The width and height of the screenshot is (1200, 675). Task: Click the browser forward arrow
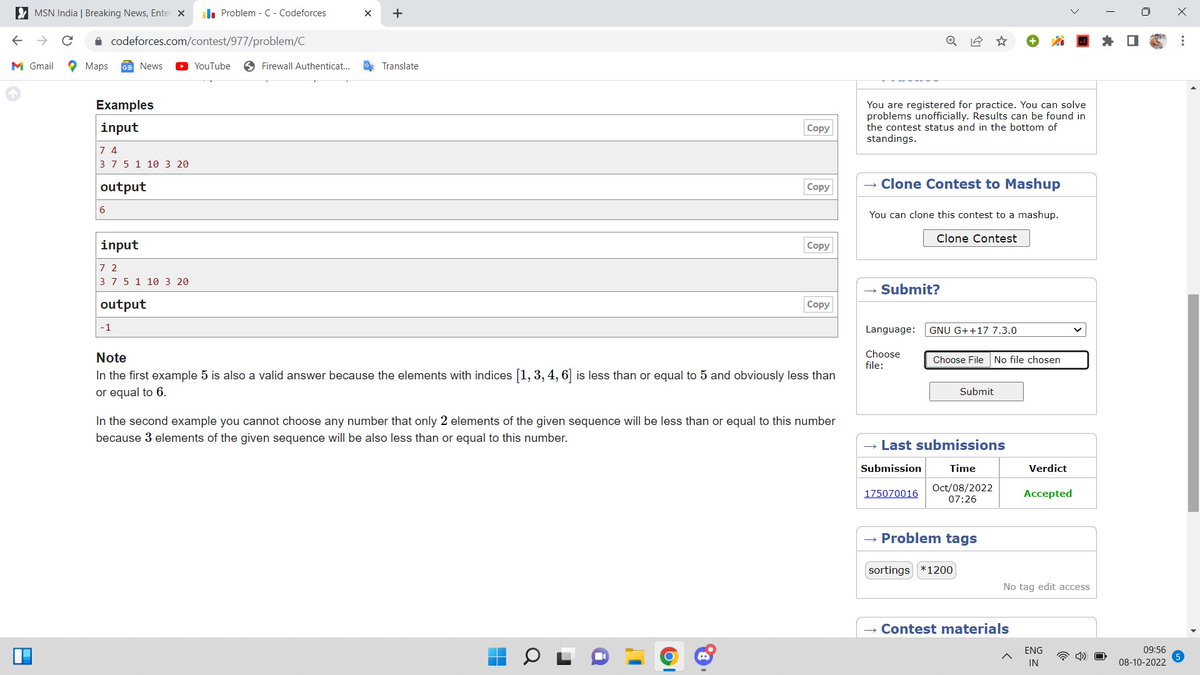click(42, 41)
